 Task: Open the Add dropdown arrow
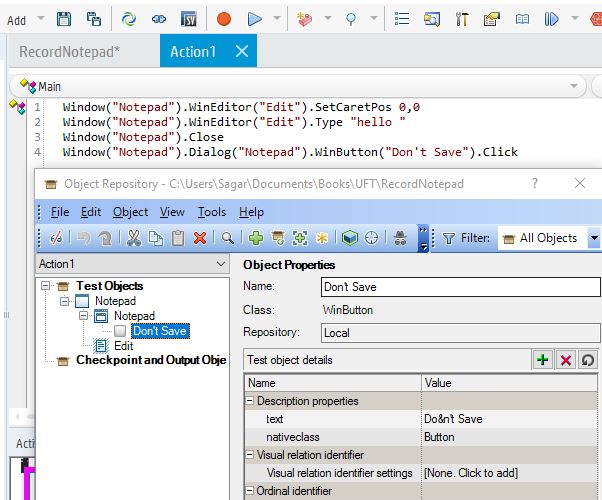click(41, 18)
